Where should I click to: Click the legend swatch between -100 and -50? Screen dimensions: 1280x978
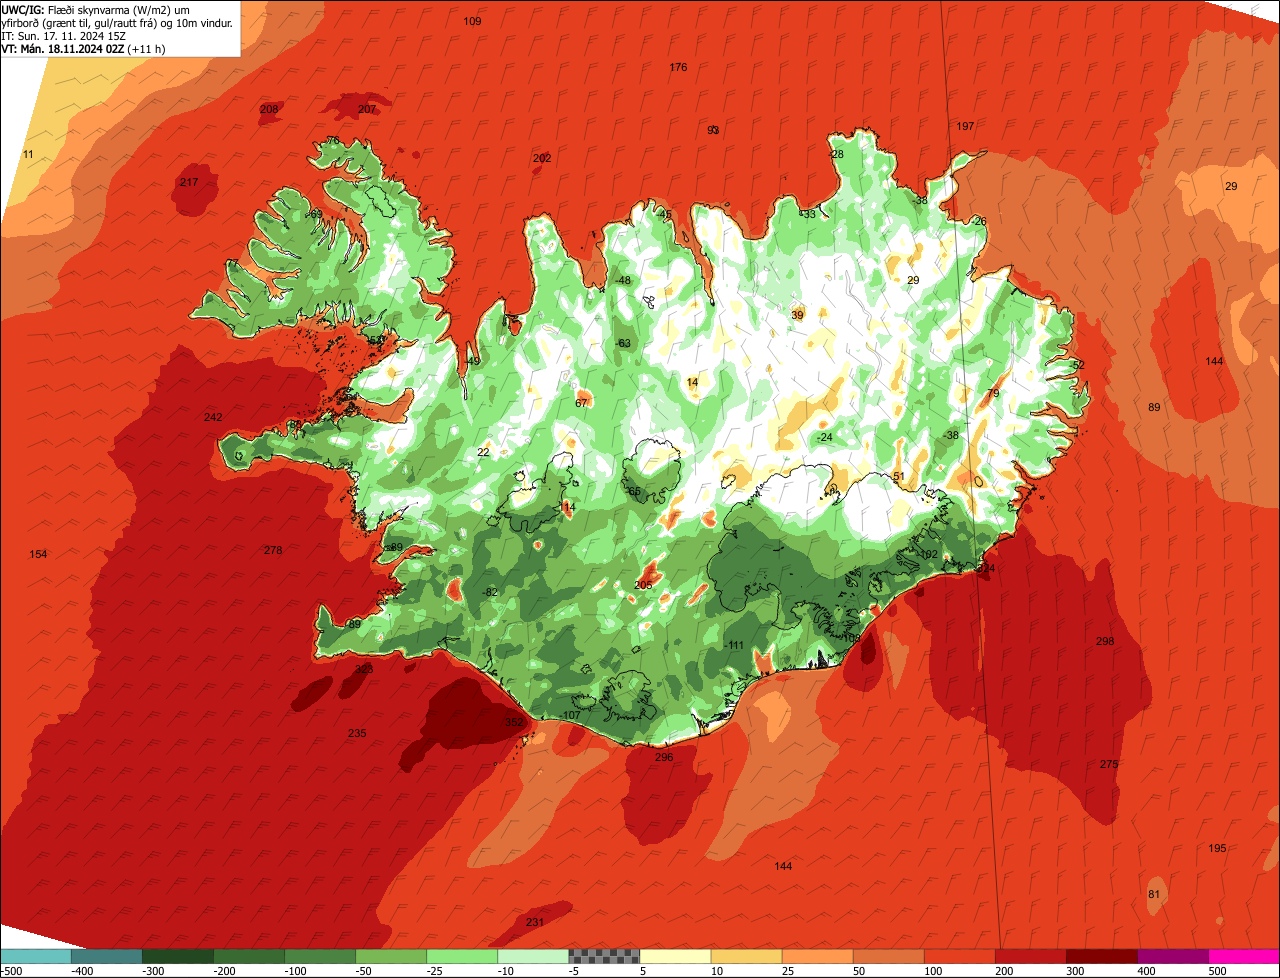coord(319,956)
